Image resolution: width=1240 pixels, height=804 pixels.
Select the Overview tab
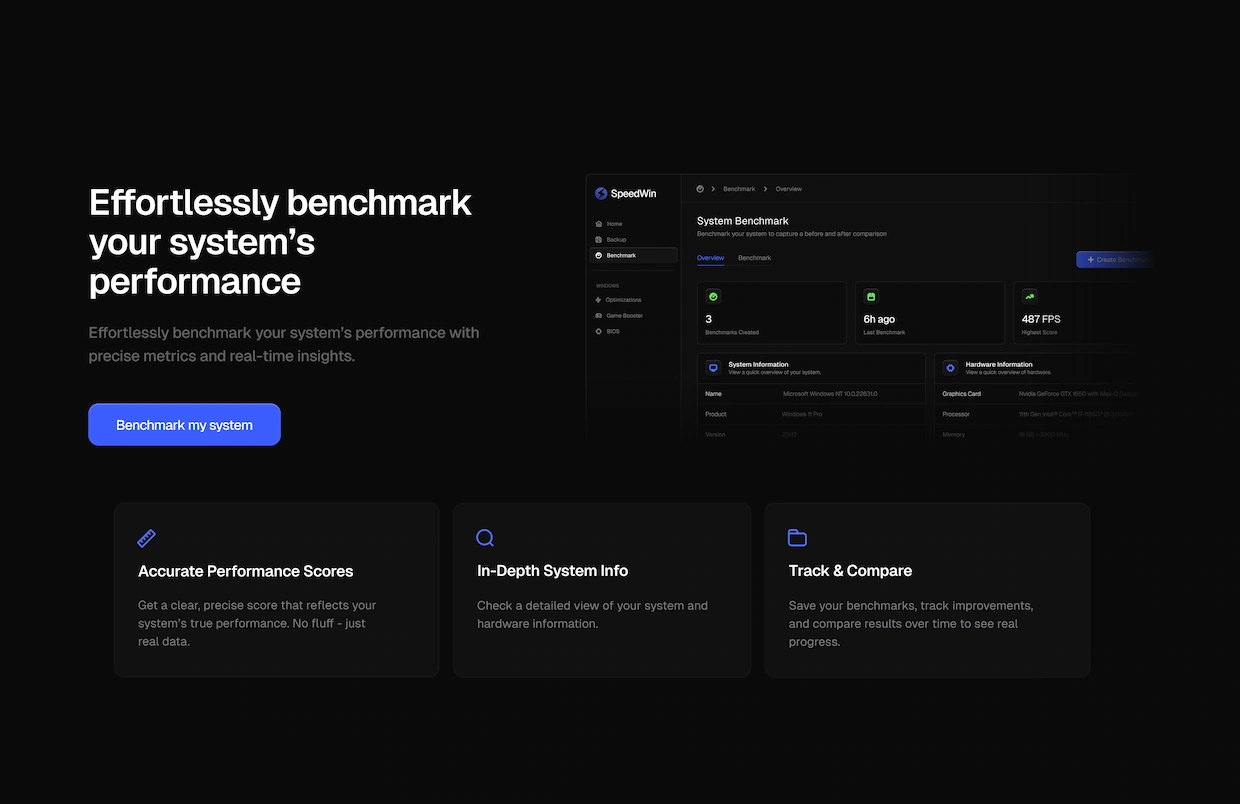(x=710, y=258)
